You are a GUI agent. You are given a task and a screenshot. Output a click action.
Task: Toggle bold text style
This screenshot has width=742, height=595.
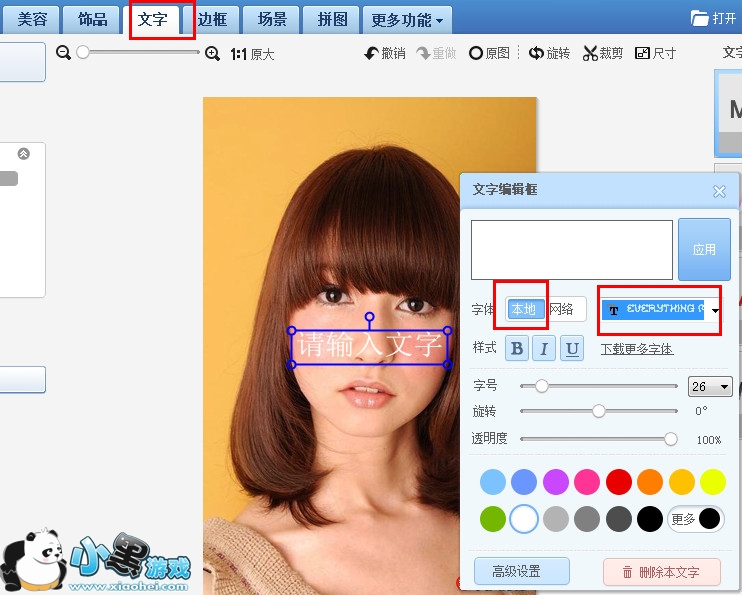pyautogui.click(x=517, y=348)
